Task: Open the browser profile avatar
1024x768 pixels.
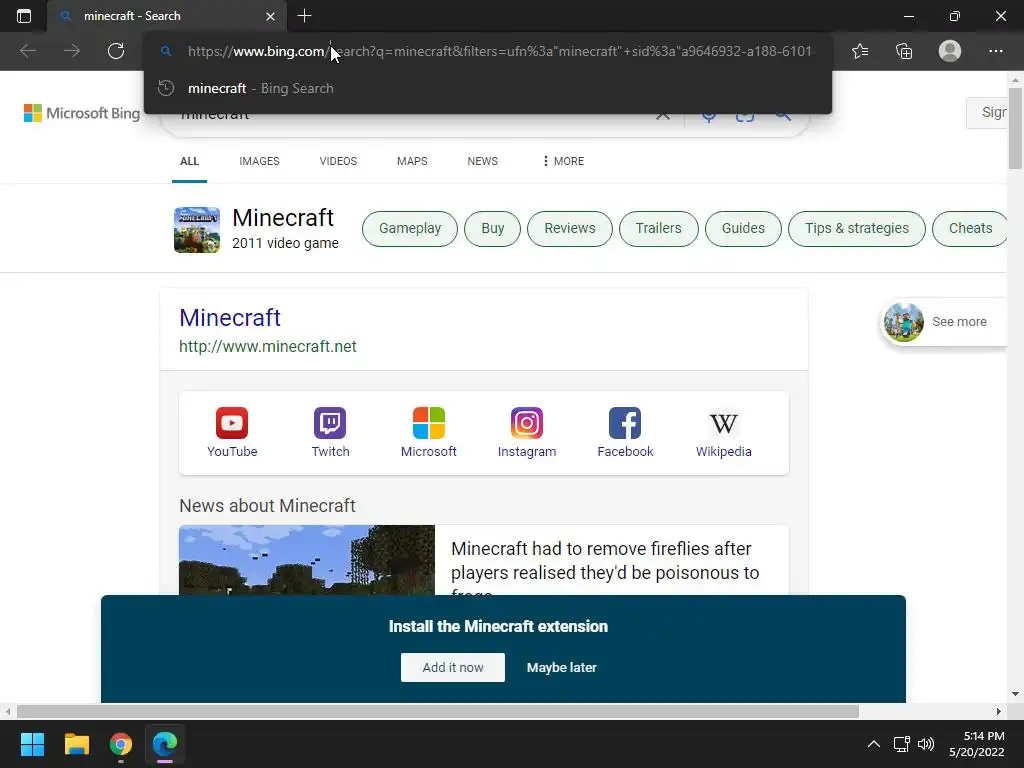Action: click(x=950, y=51)
